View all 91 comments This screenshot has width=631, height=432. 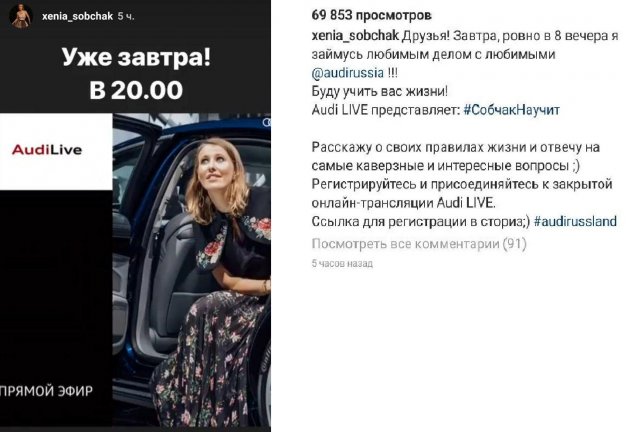pyautogui.click(x=419, y=244)
